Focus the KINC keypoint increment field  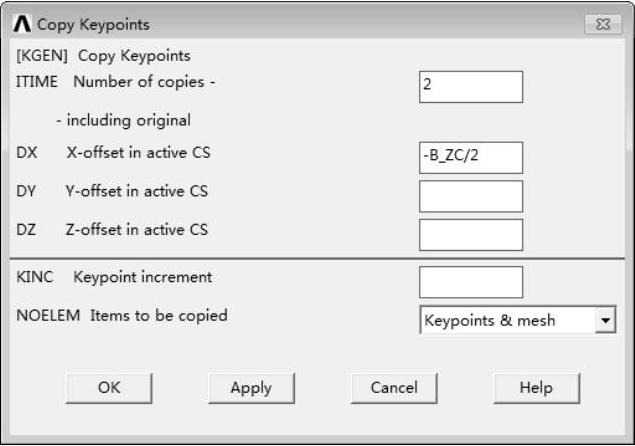pos(470,282)
